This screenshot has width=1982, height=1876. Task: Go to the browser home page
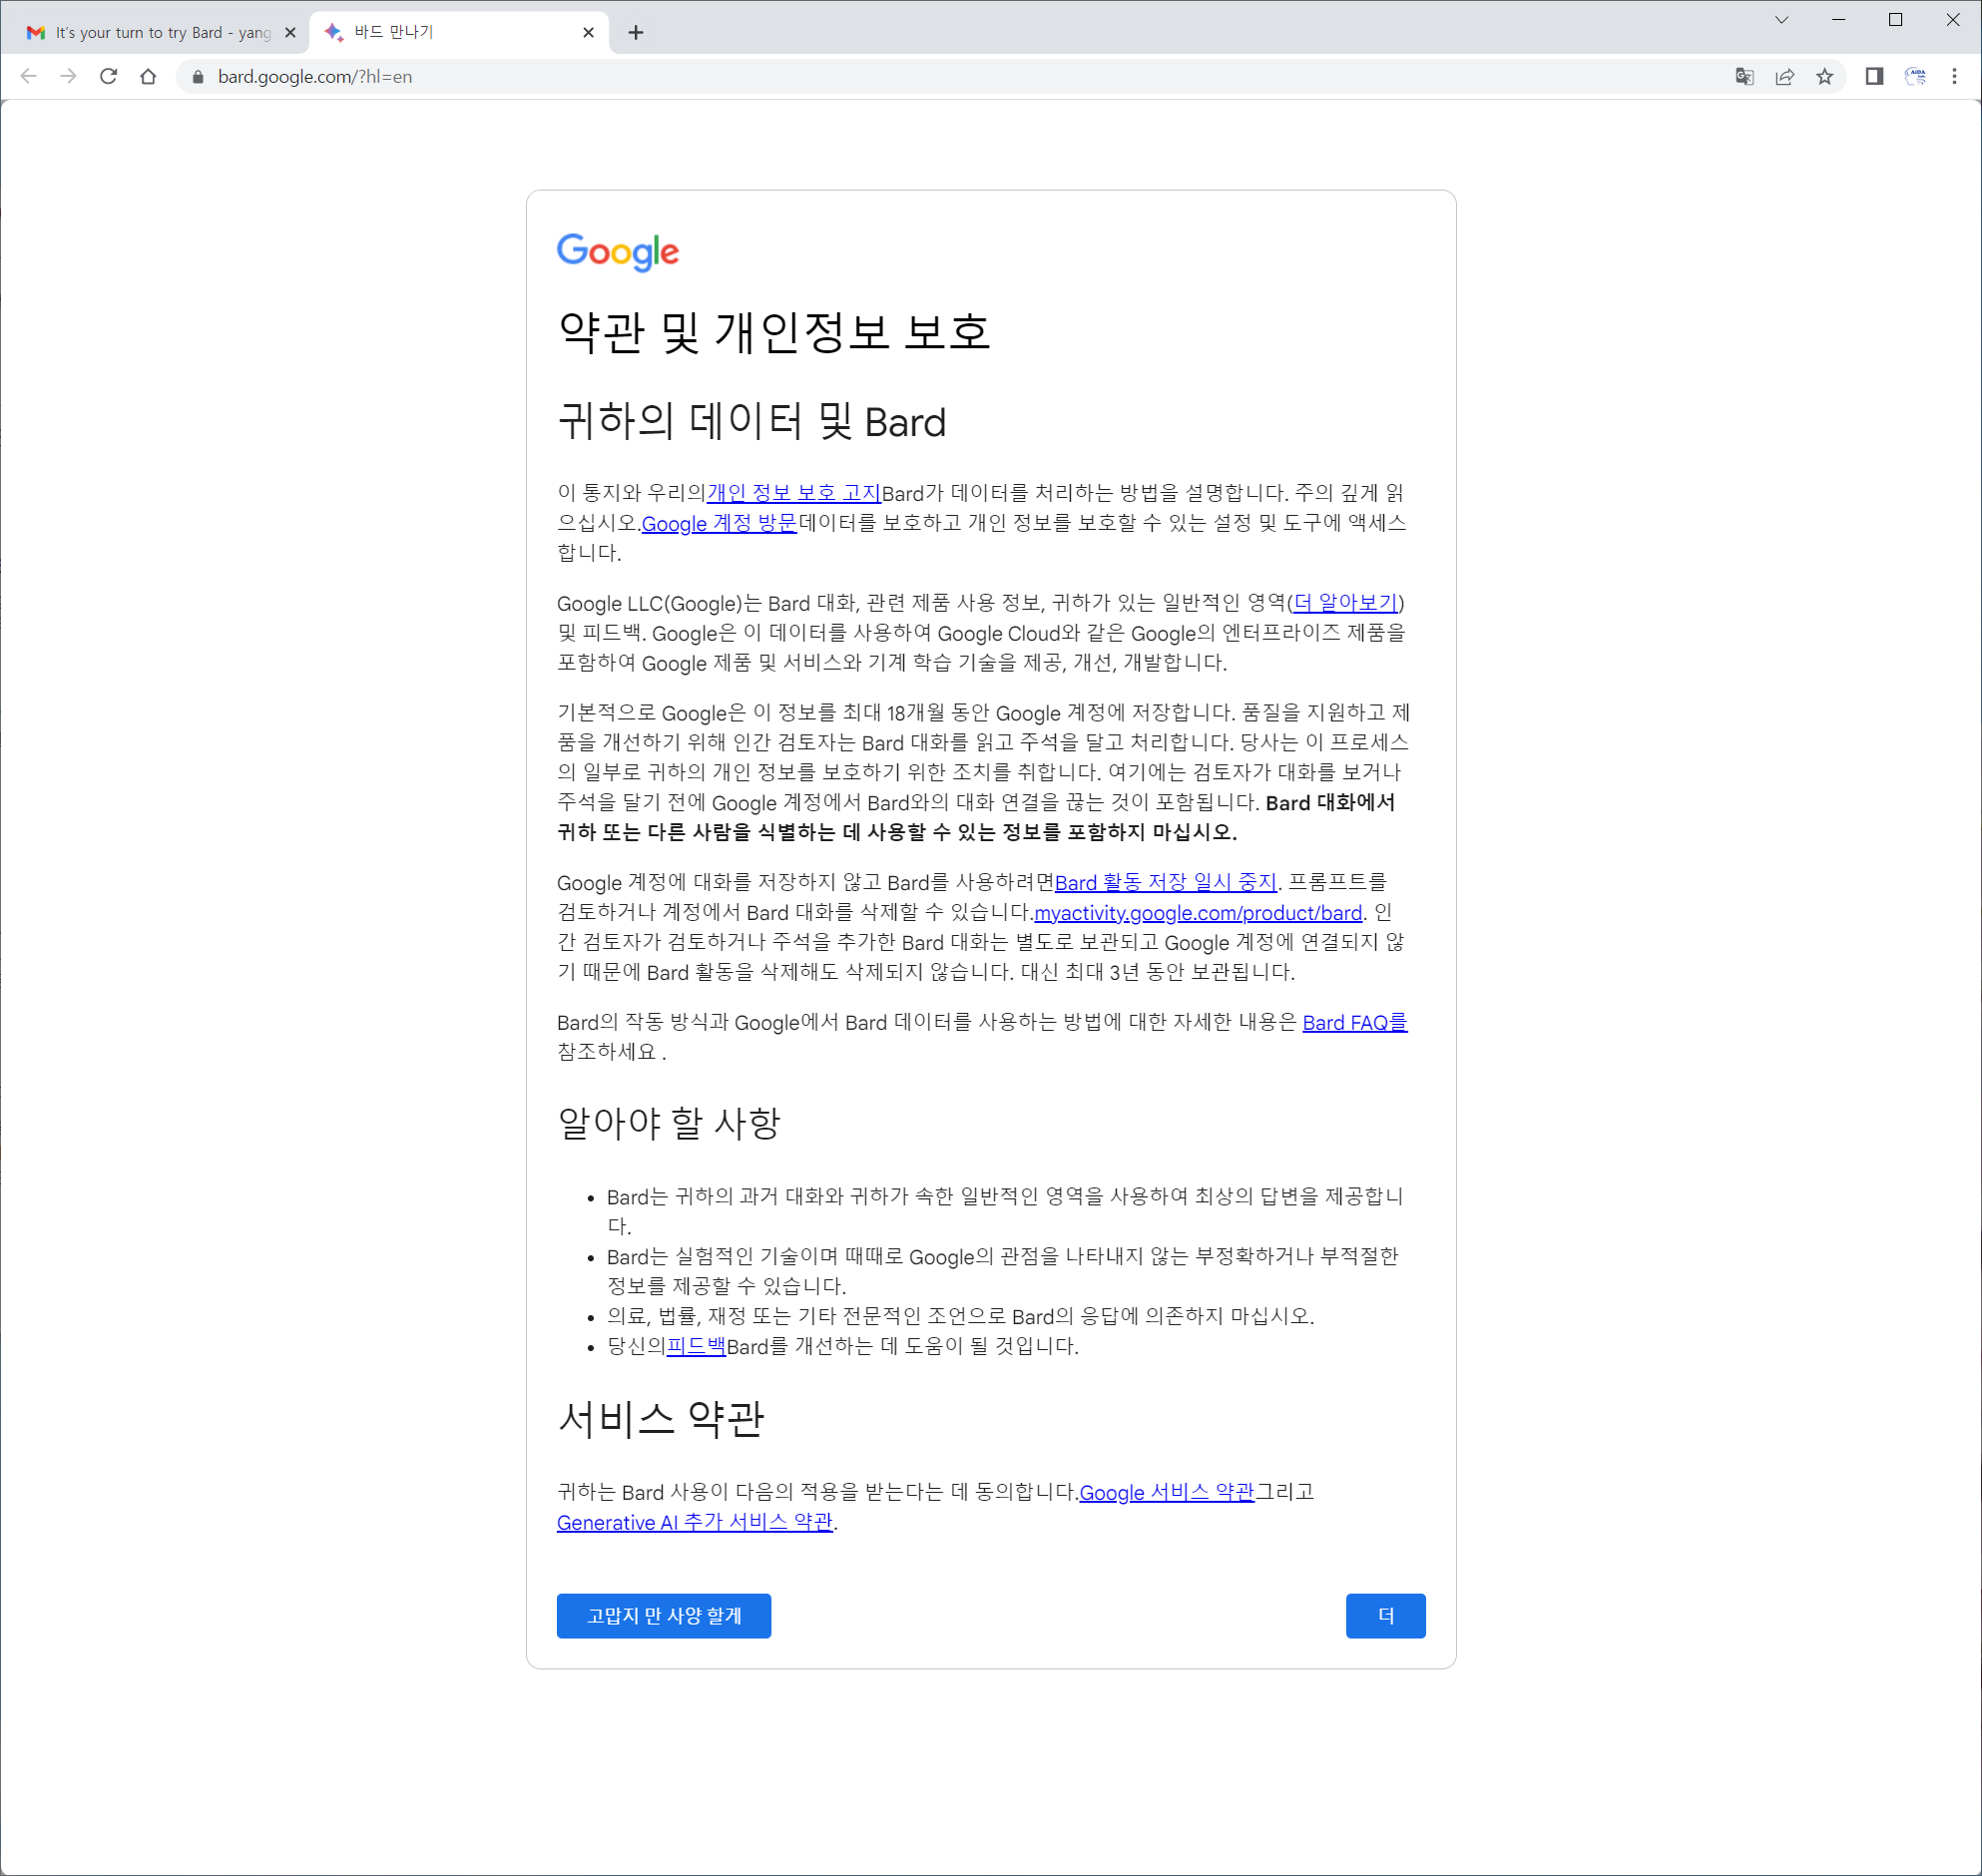pos(148,76)
